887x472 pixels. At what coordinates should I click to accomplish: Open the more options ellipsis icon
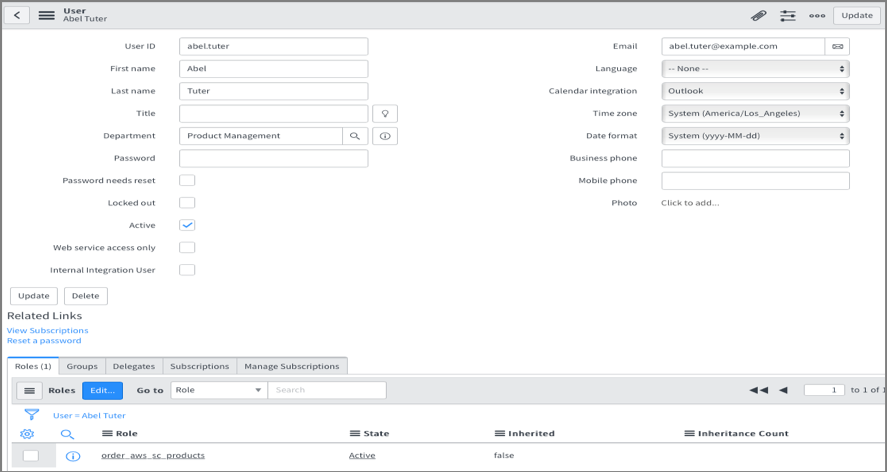click(817, 15)
